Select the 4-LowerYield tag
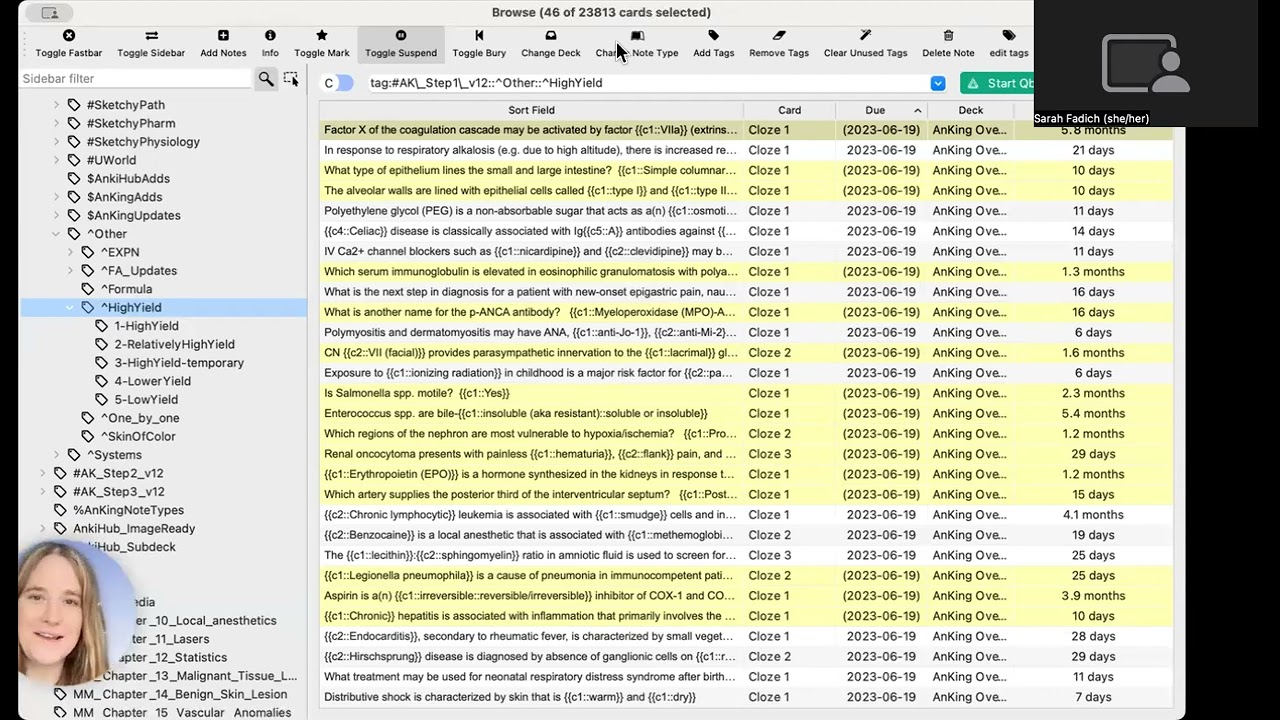Screen dimensions: 1280x720 (x=152, y=381)
